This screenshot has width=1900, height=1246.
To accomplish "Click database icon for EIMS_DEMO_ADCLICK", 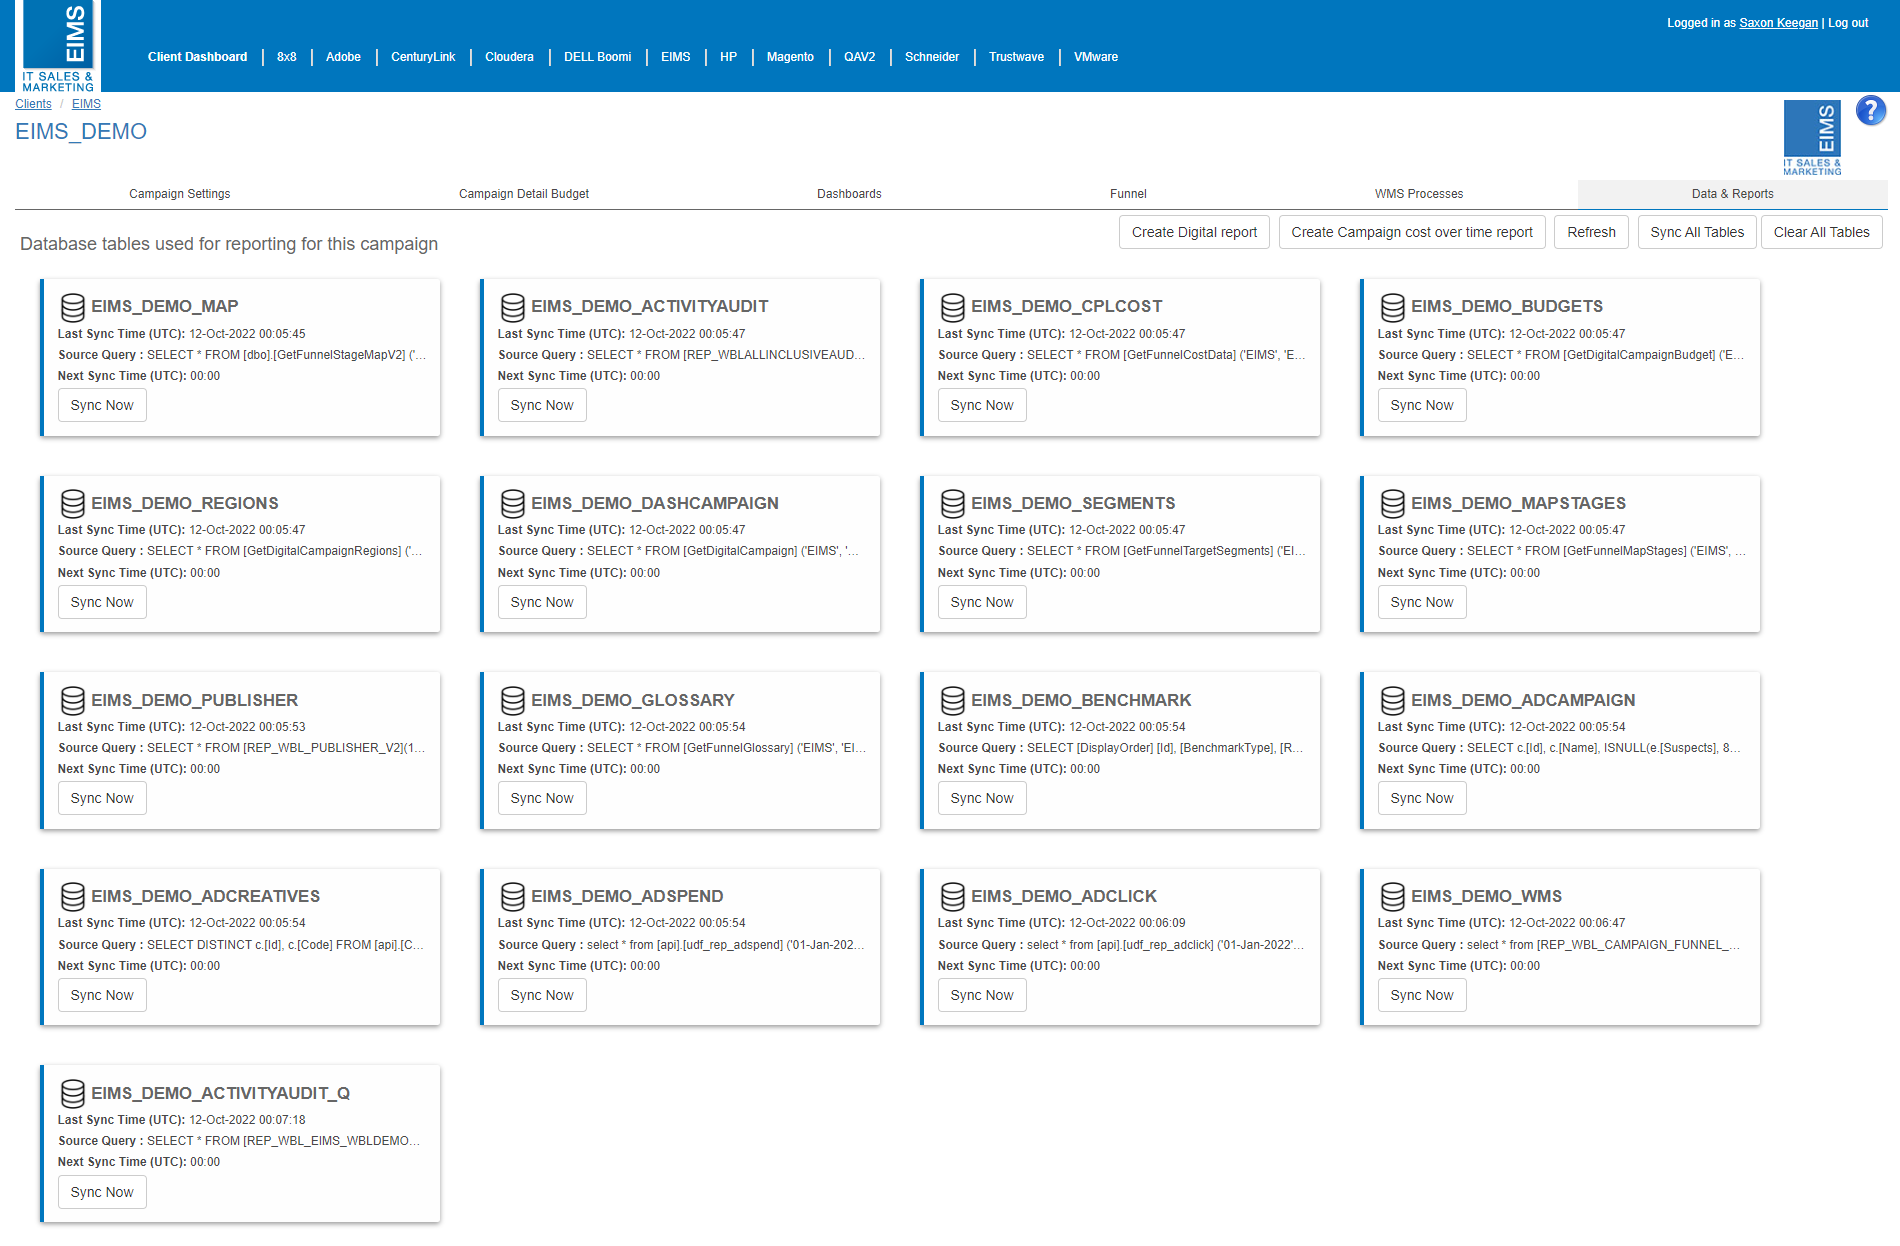I will (x=952, y=897).
